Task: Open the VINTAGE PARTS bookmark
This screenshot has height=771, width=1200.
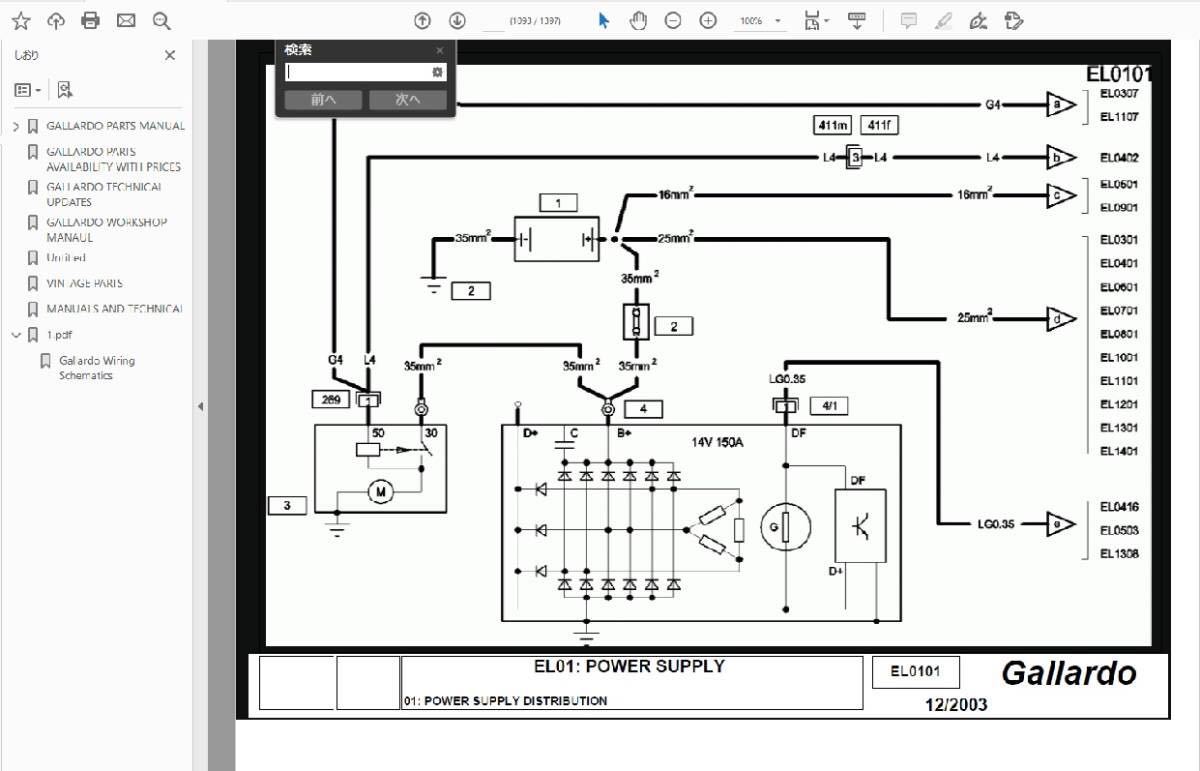Action: tap(84, 283)
